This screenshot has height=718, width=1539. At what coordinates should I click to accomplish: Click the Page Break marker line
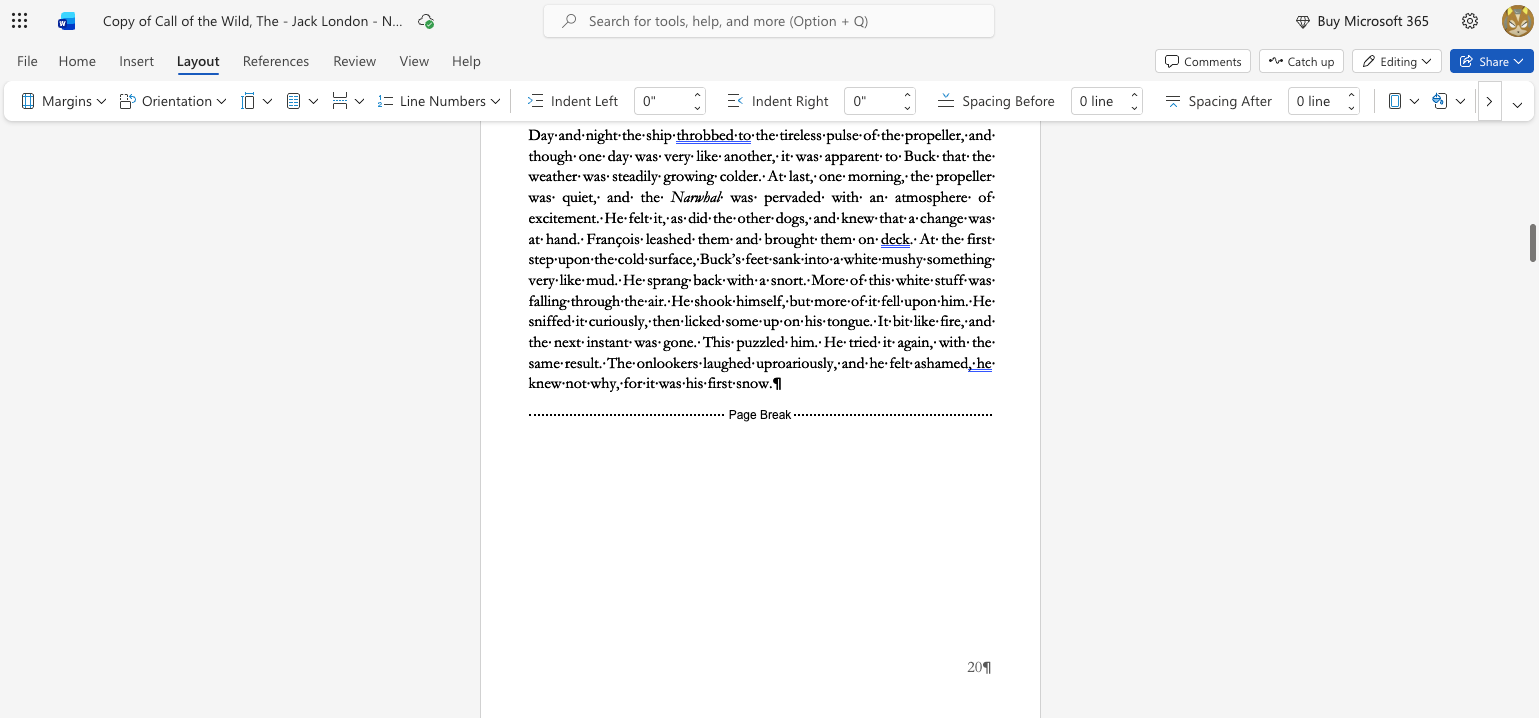tap(761, 414)
